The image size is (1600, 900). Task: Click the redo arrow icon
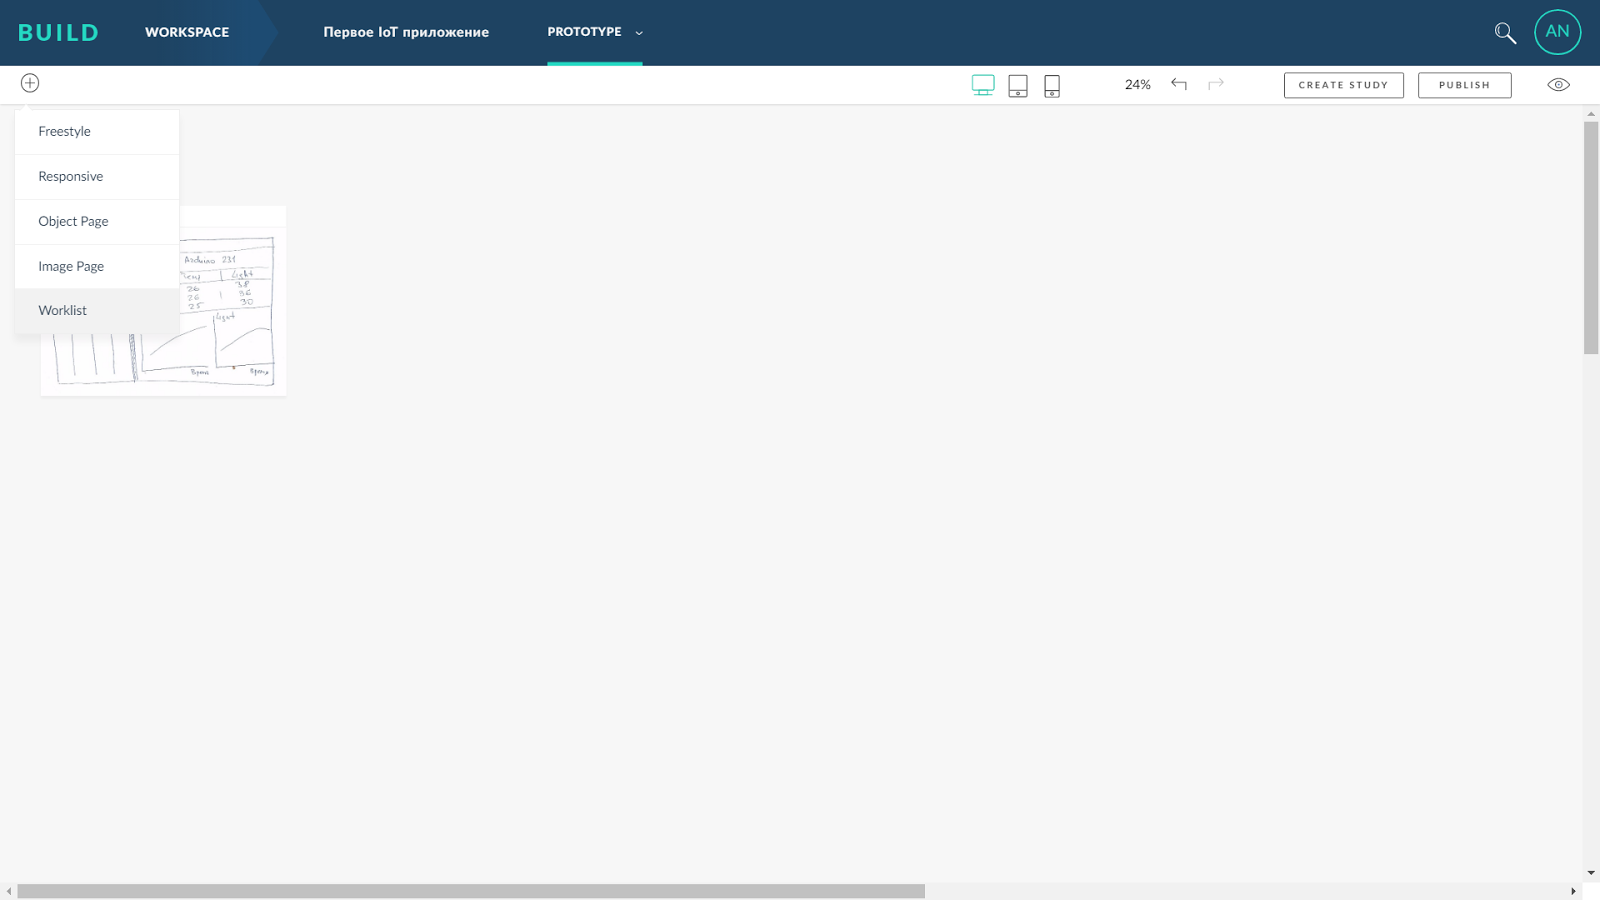(x=1216, y=84)
